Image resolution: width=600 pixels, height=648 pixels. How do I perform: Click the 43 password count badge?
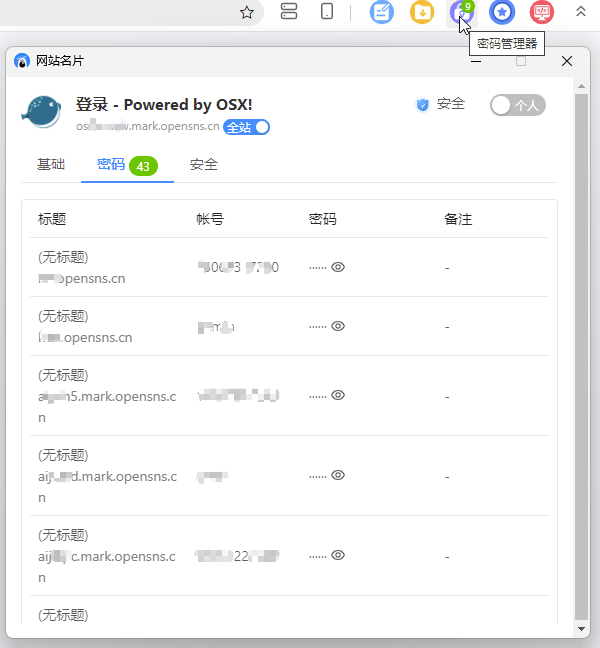[143, 166]
